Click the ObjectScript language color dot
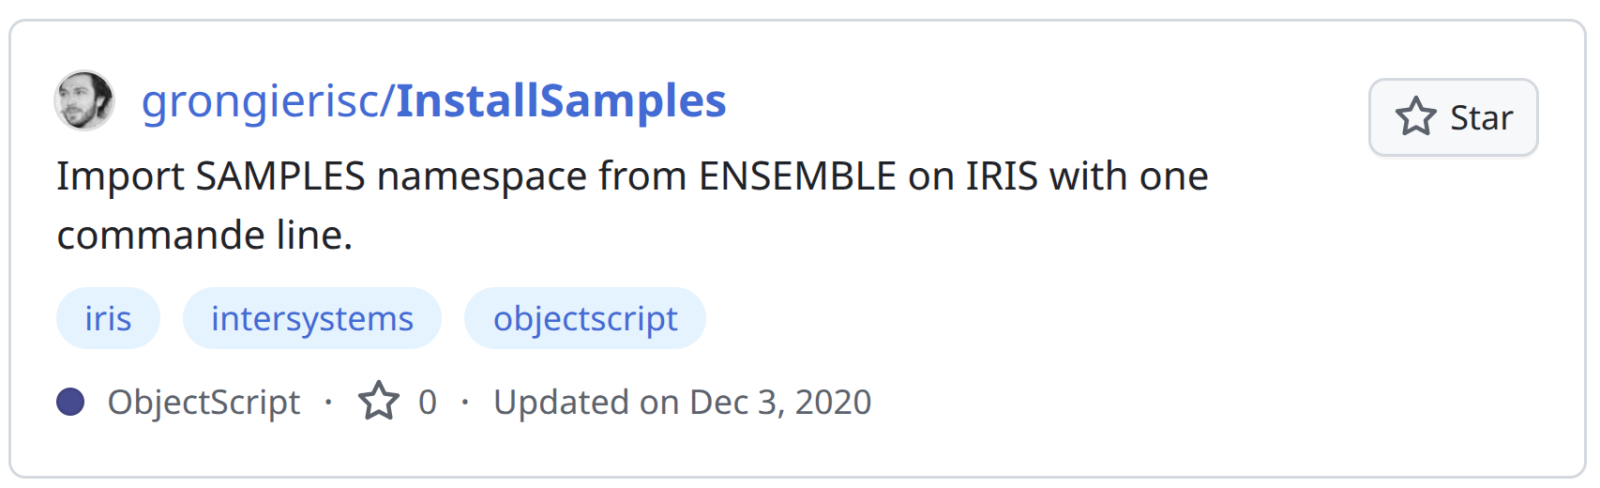The image size is (1600, 488). [x=70, y=402]
